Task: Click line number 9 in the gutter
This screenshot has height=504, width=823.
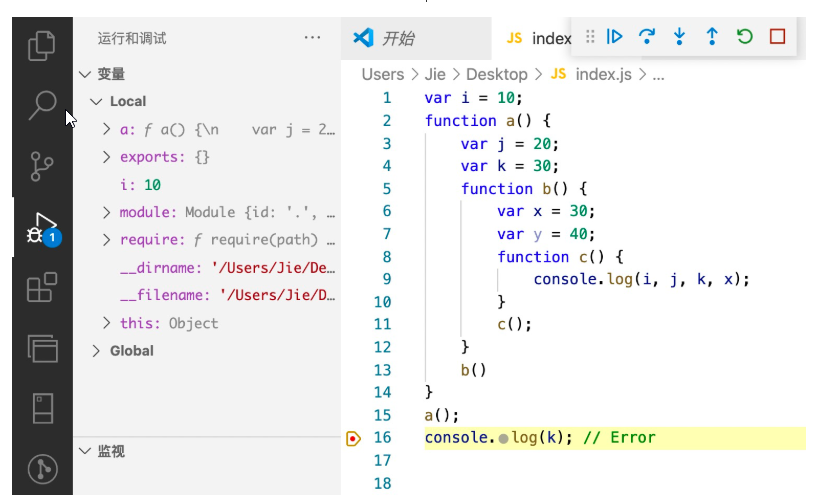Action: pos(387,279)
